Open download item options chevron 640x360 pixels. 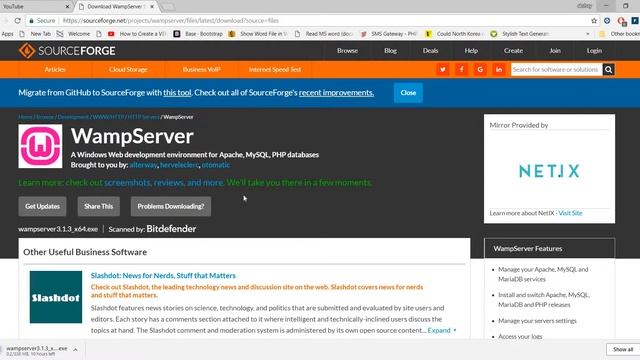tap(76, 350)
